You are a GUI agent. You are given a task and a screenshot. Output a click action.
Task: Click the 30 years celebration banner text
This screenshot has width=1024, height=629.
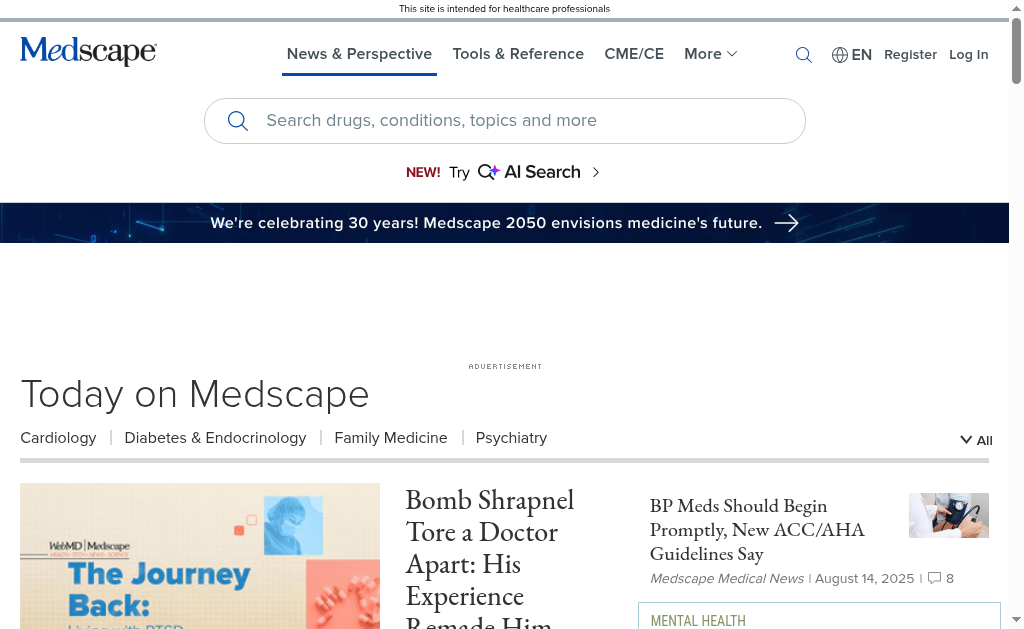coord(486,223)
